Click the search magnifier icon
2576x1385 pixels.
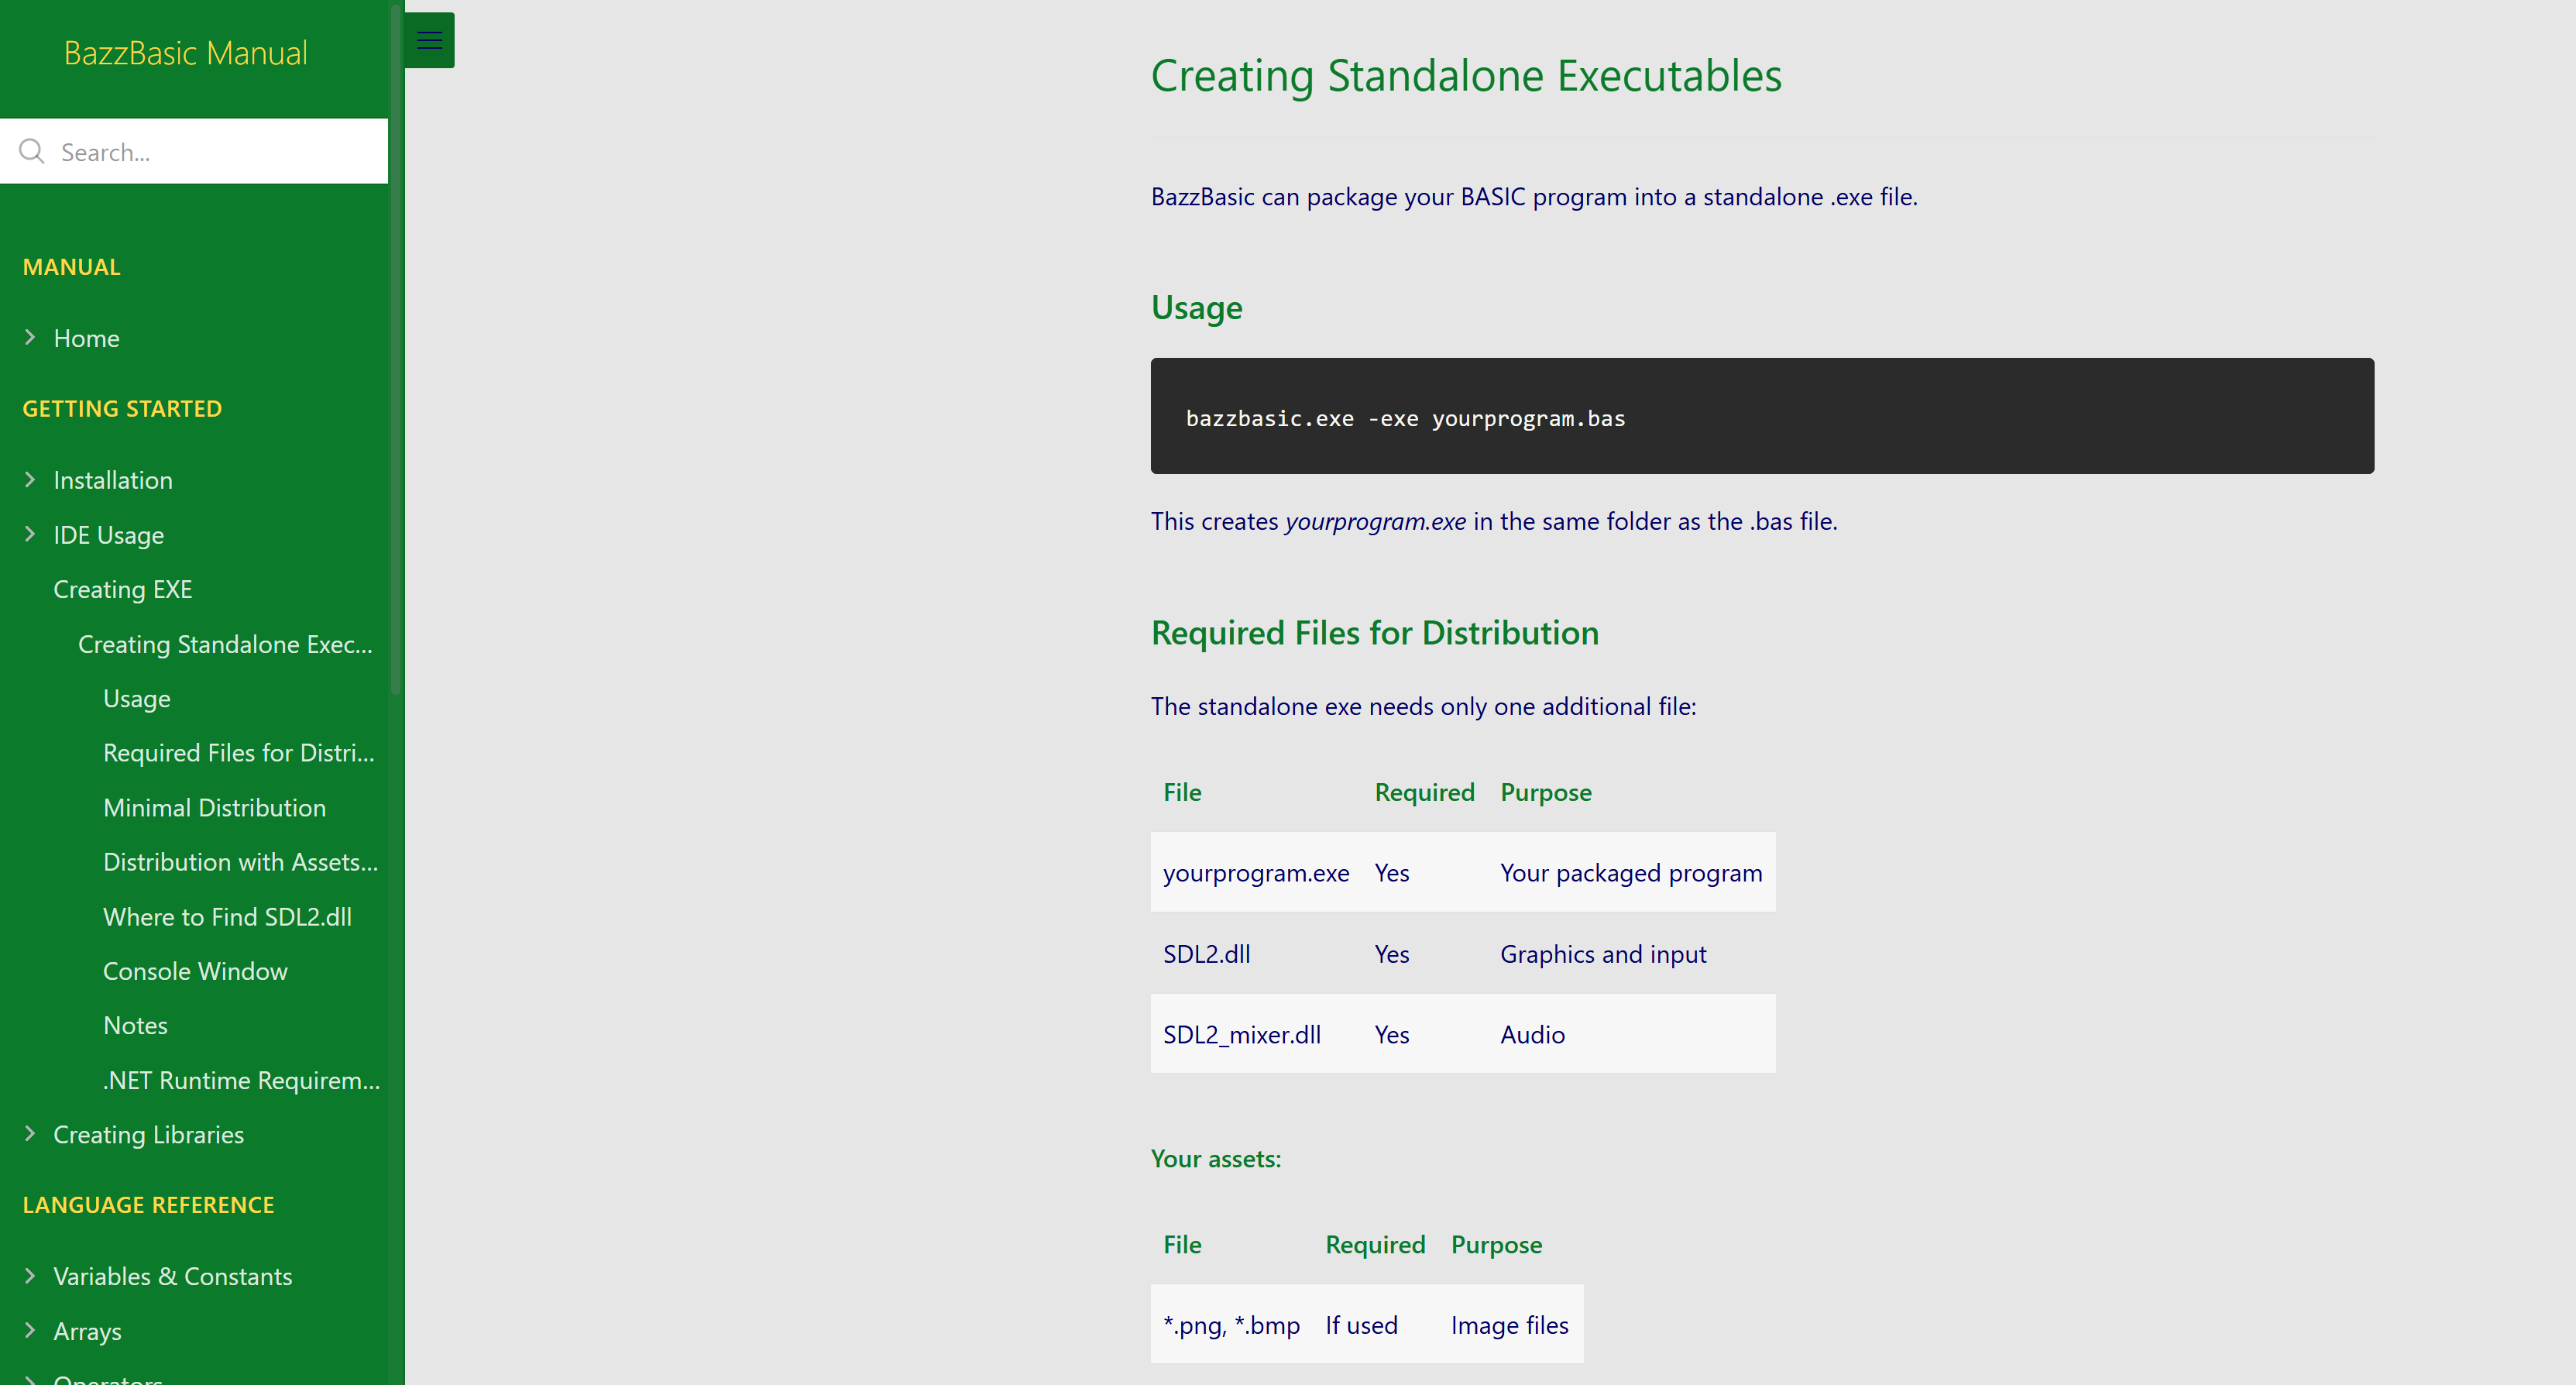32,151
